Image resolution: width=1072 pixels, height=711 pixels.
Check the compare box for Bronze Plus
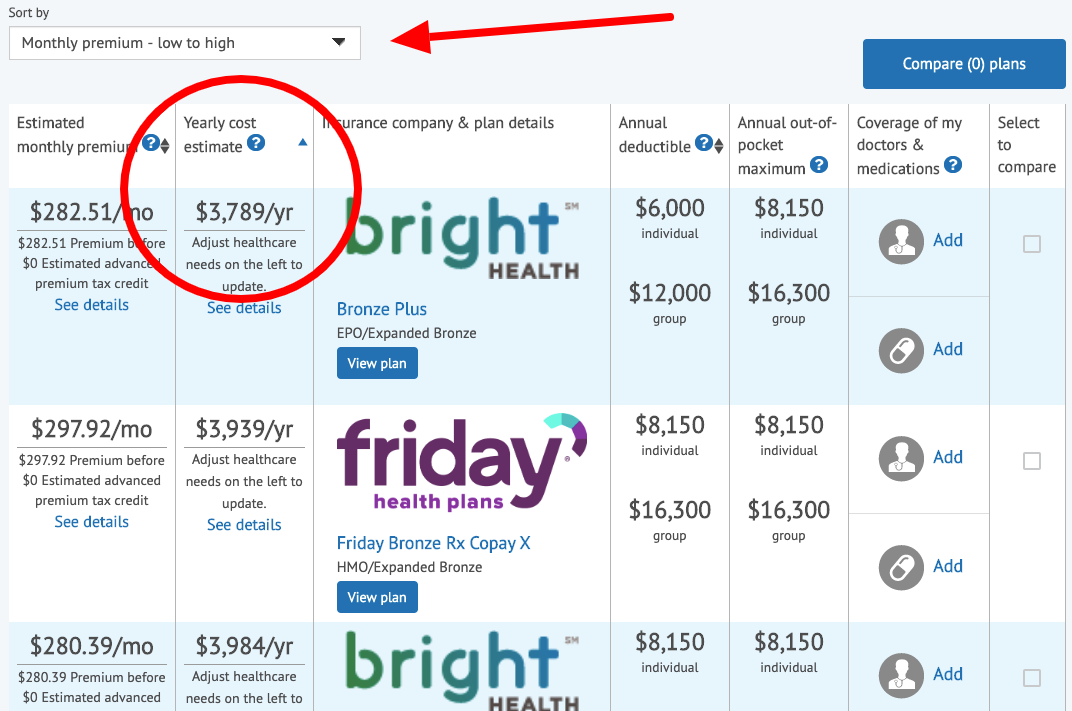coord(1032,244)
